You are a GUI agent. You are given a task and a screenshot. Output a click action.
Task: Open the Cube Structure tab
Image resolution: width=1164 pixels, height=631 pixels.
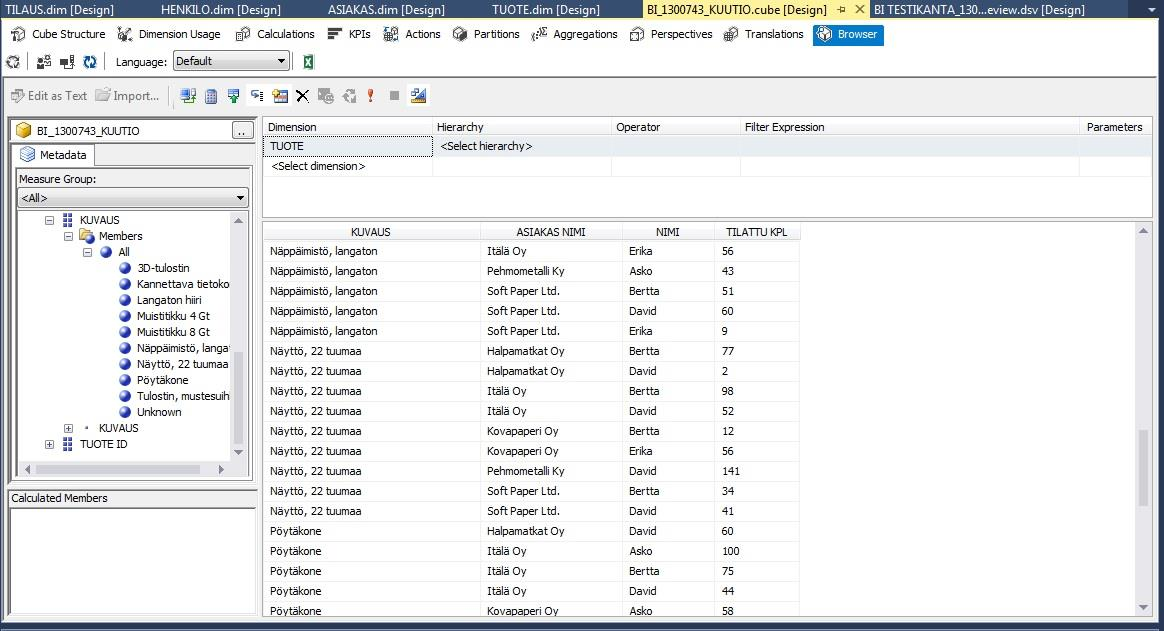(x=58, y=34)
